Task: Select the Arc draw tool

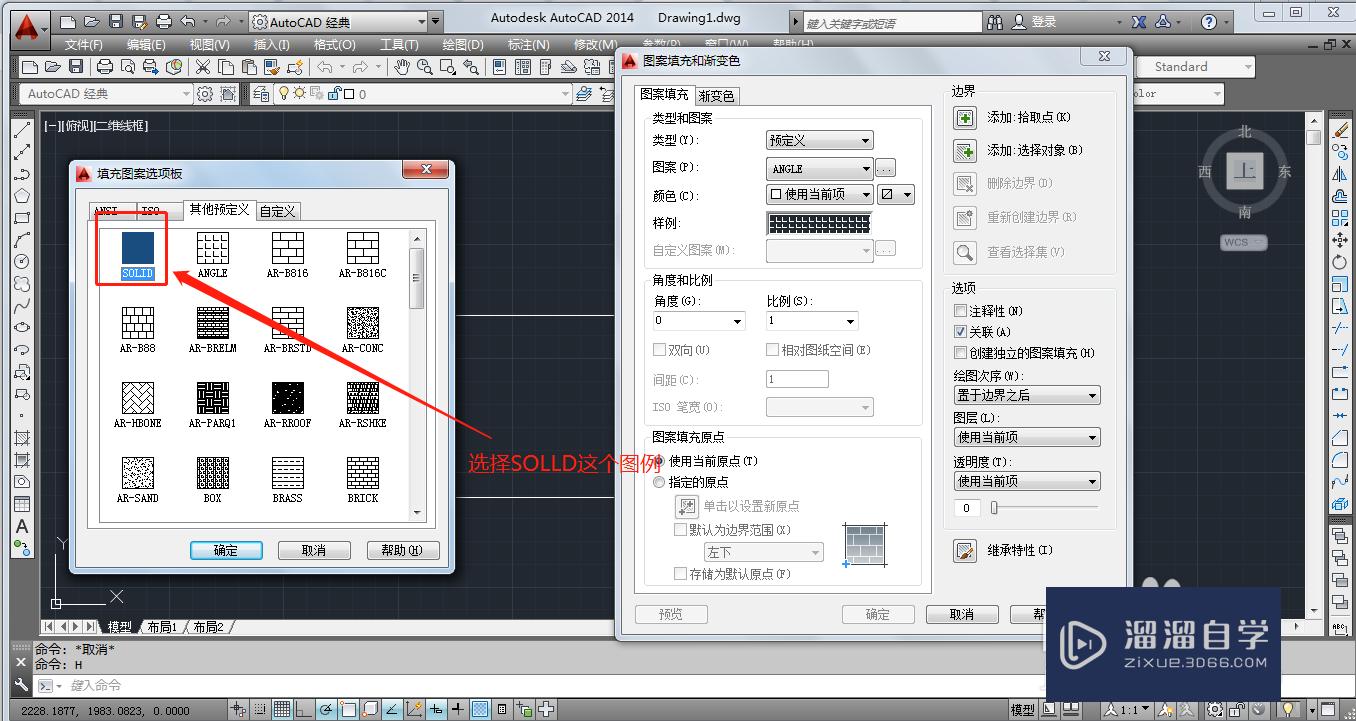Action: 21,240
